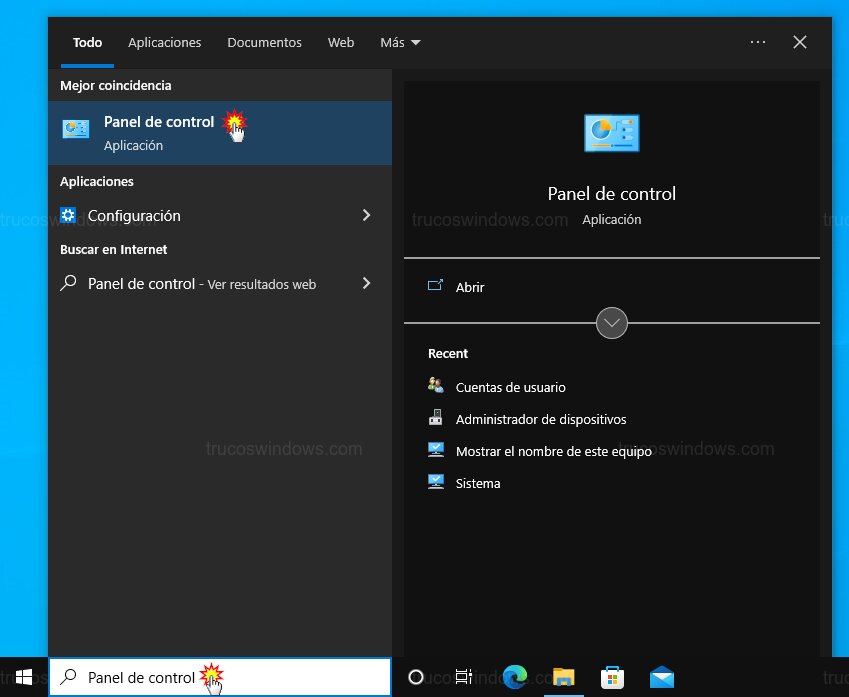Select the Aplicaciones search filter tab
Viewport: 849px width, 697px height.
coord(164,42)
